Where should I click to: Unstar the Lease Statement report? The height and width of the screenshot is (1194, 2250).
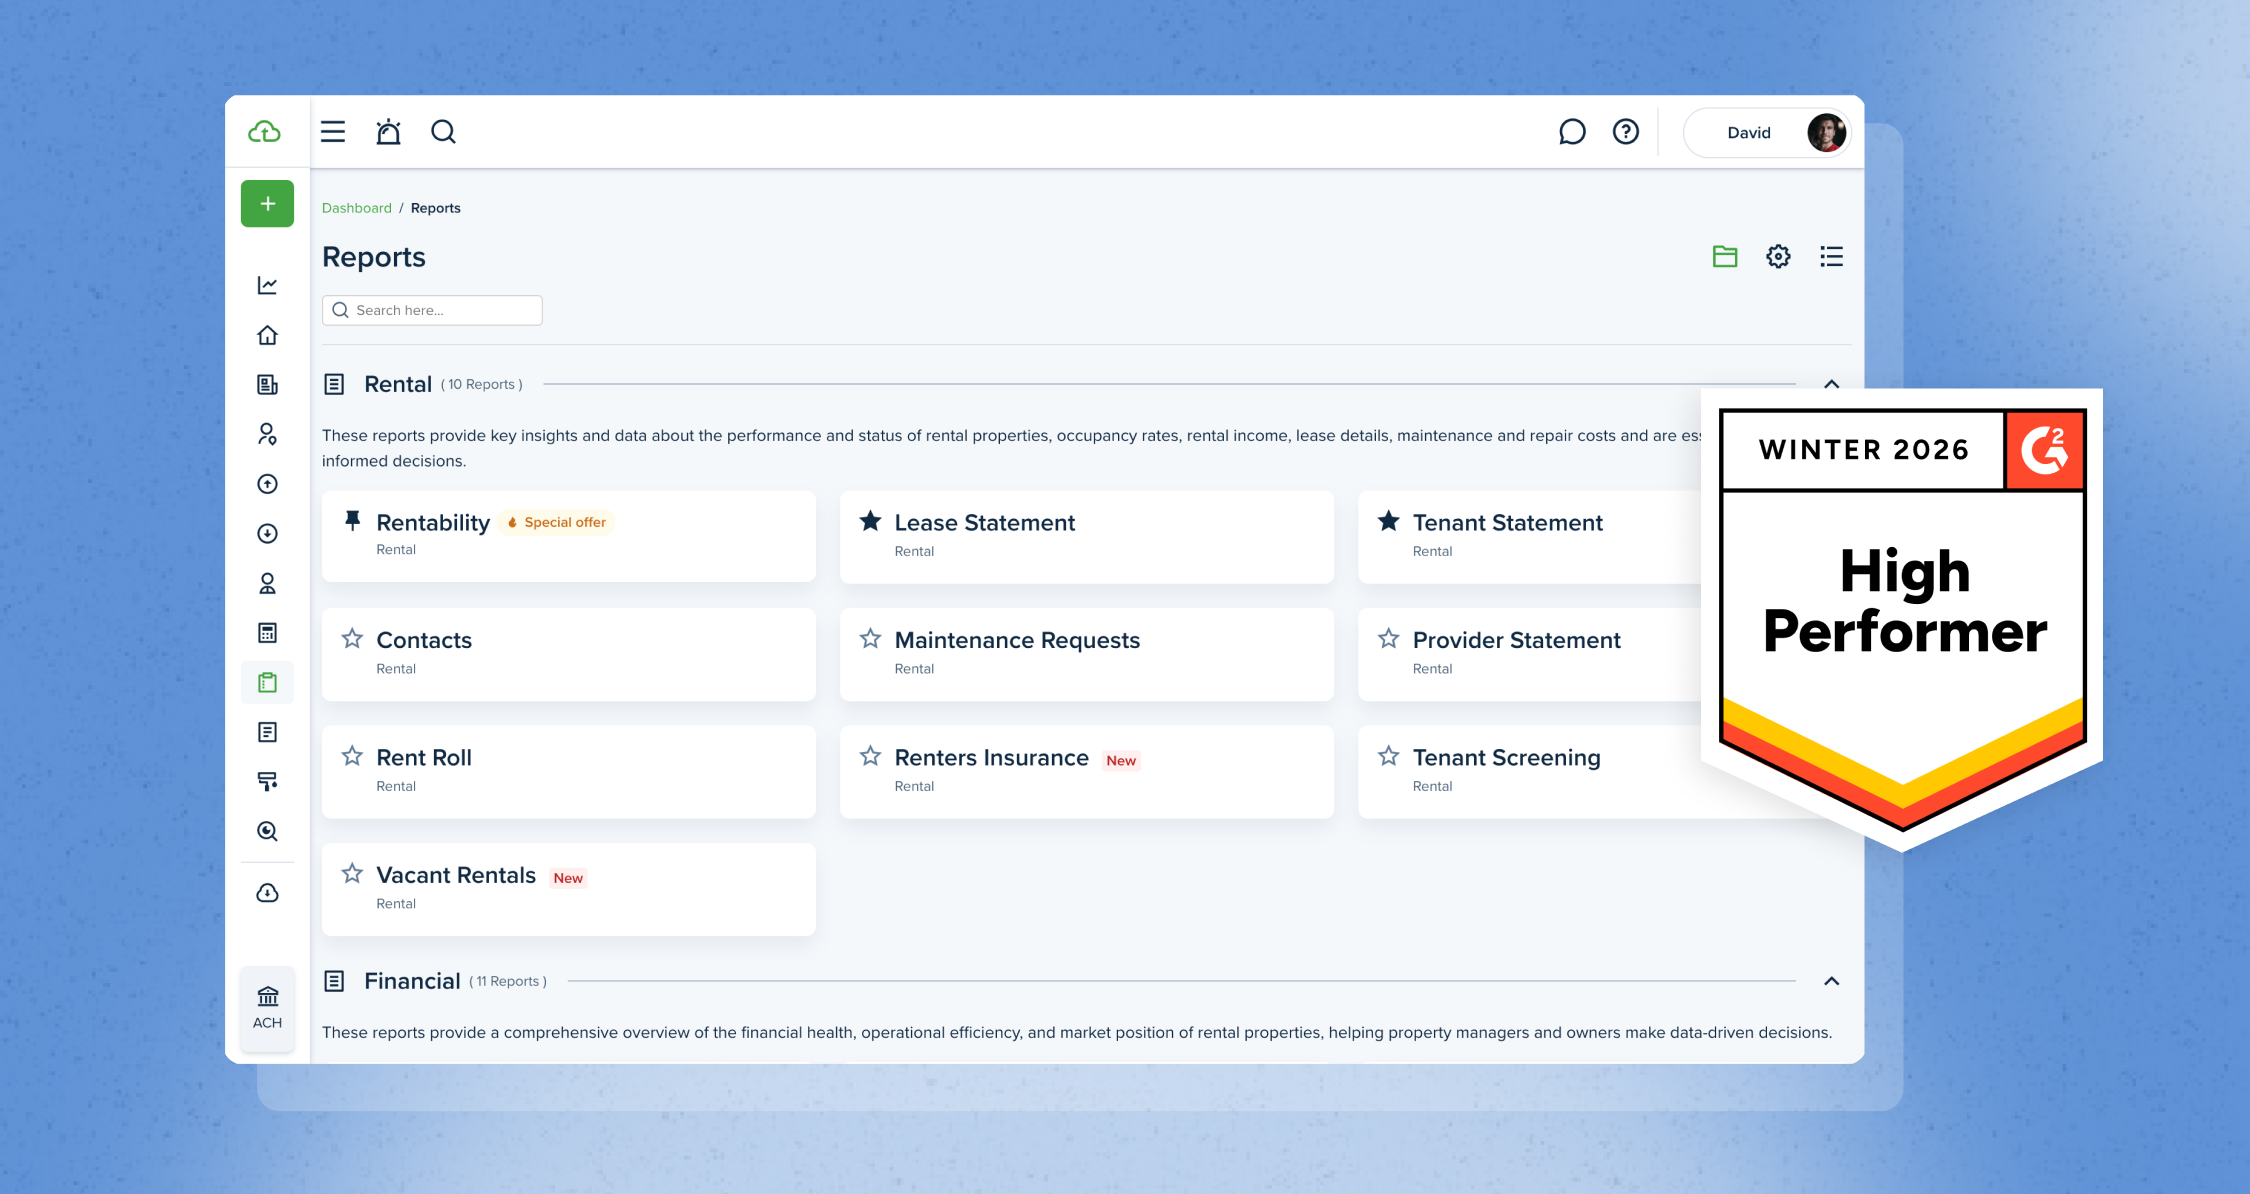tap(870, 521)
